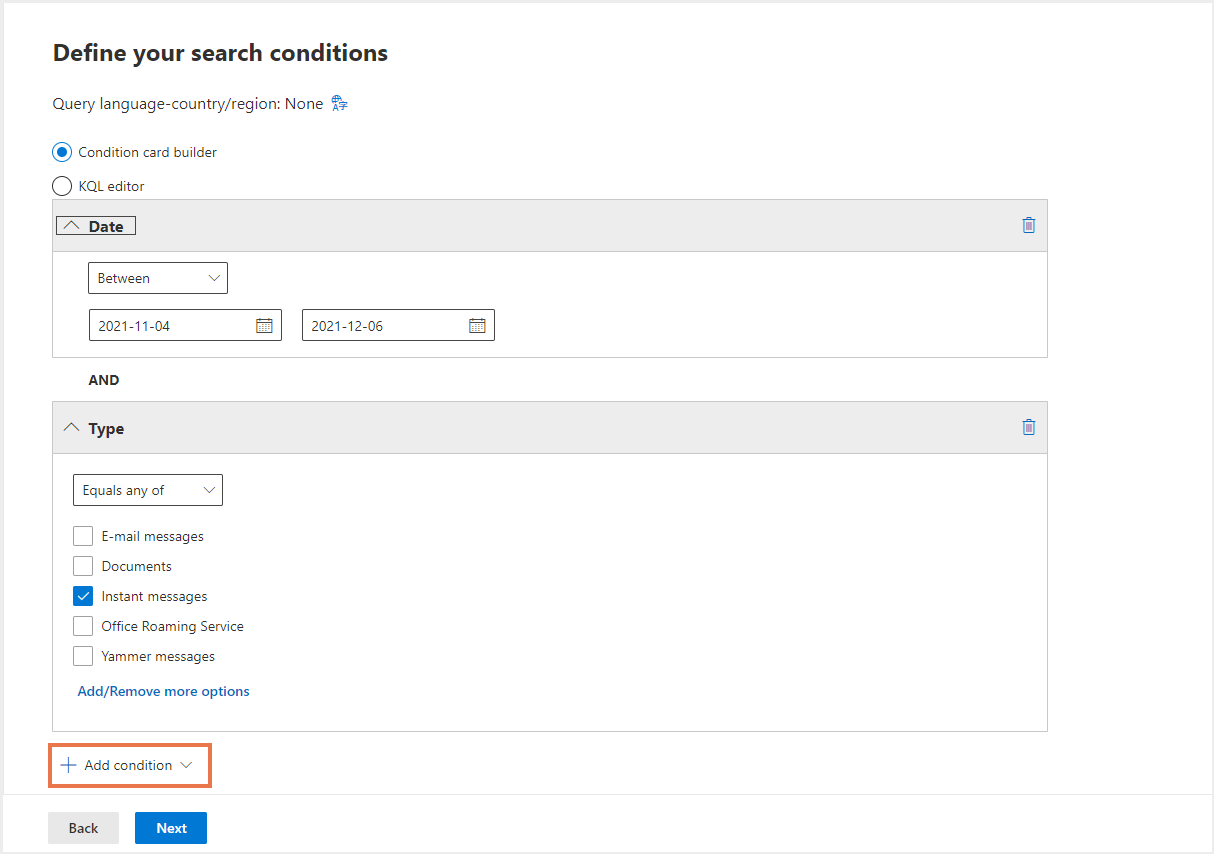Check the E-mail messages checkbox
Viewport: 1214px width, 854px height.
coord(83,536)
